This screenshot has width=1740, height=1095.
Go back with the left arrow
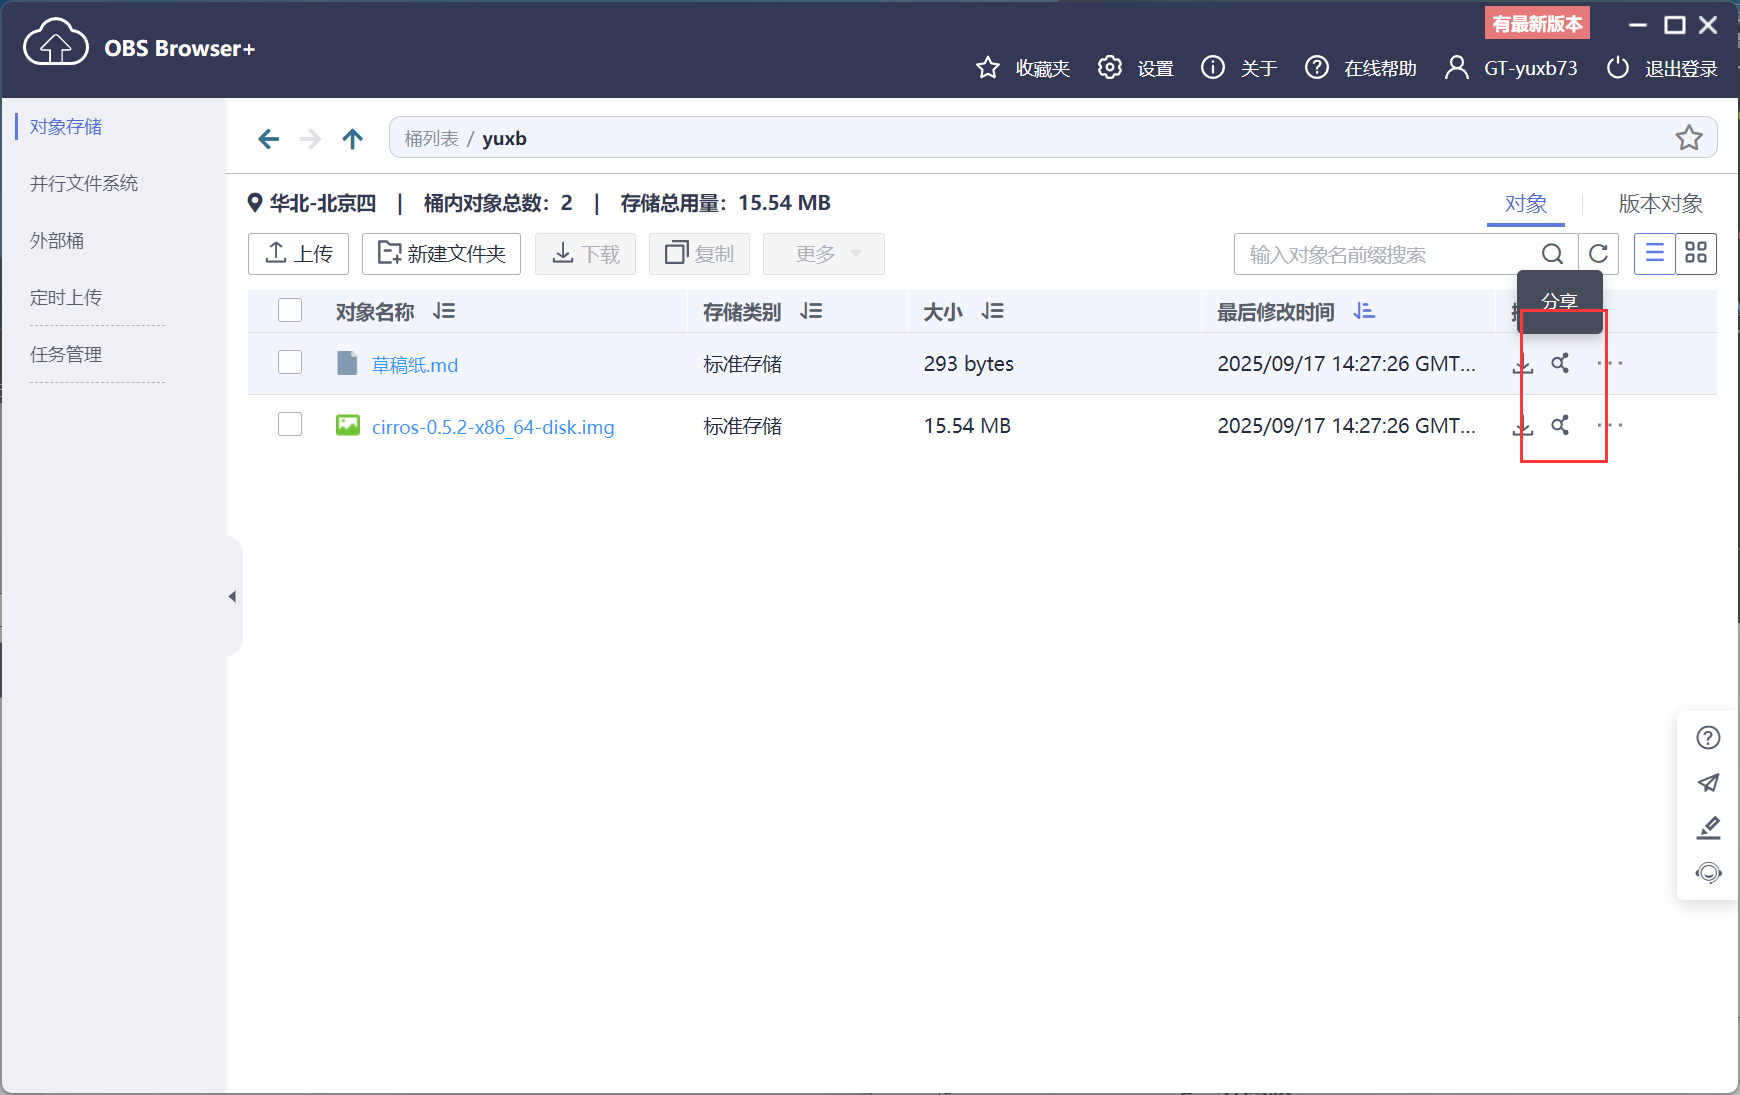(268, 138)
